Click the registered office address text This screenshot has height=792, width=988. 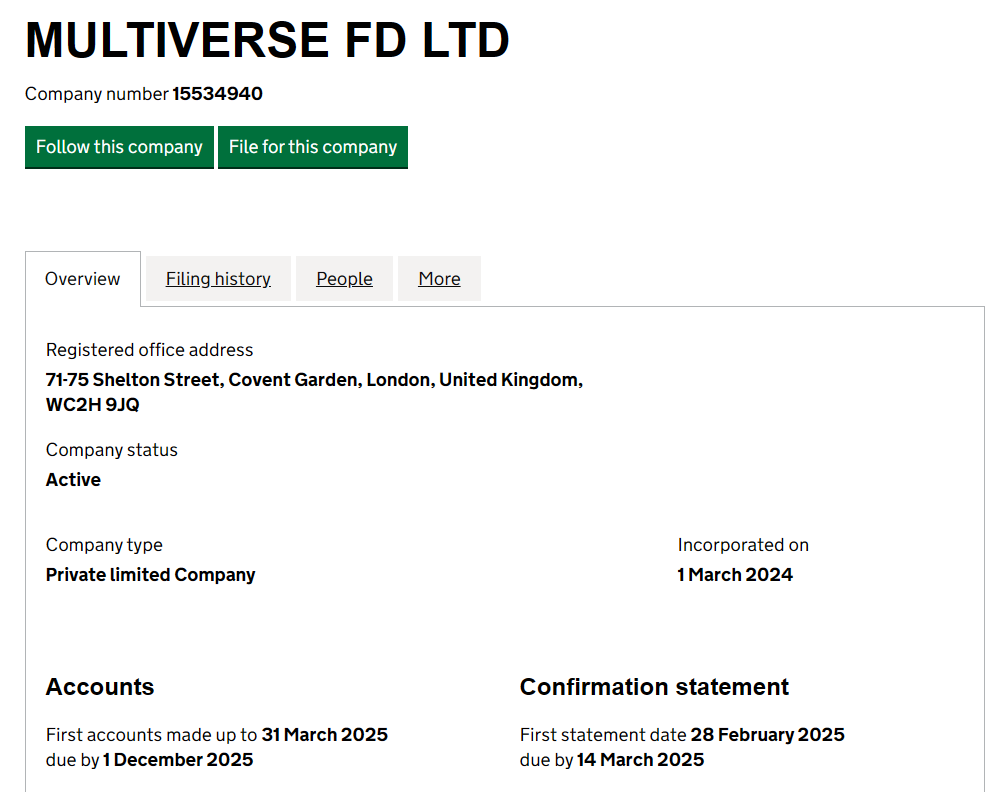313,391
